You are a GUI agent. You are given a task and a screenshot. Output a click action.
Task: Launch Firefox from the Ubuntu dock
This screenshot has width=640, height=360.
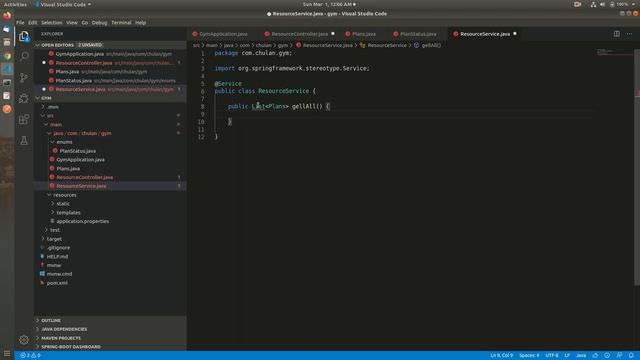point(7,16)
